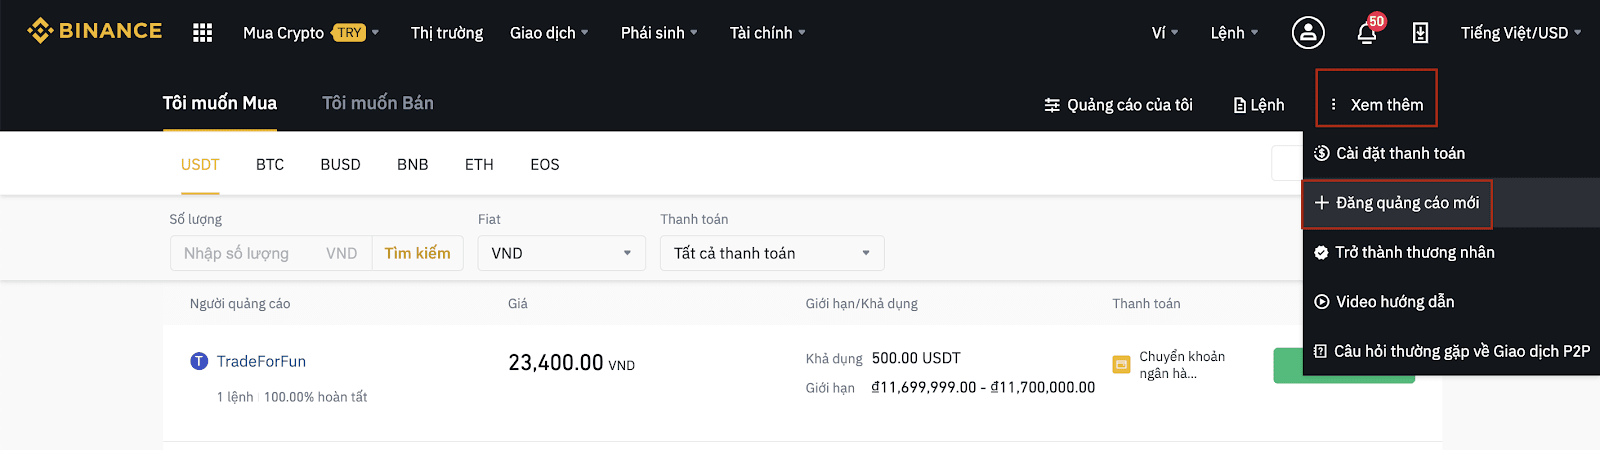Switch to Tôi muốn Bán tab

tap(378, 103)
